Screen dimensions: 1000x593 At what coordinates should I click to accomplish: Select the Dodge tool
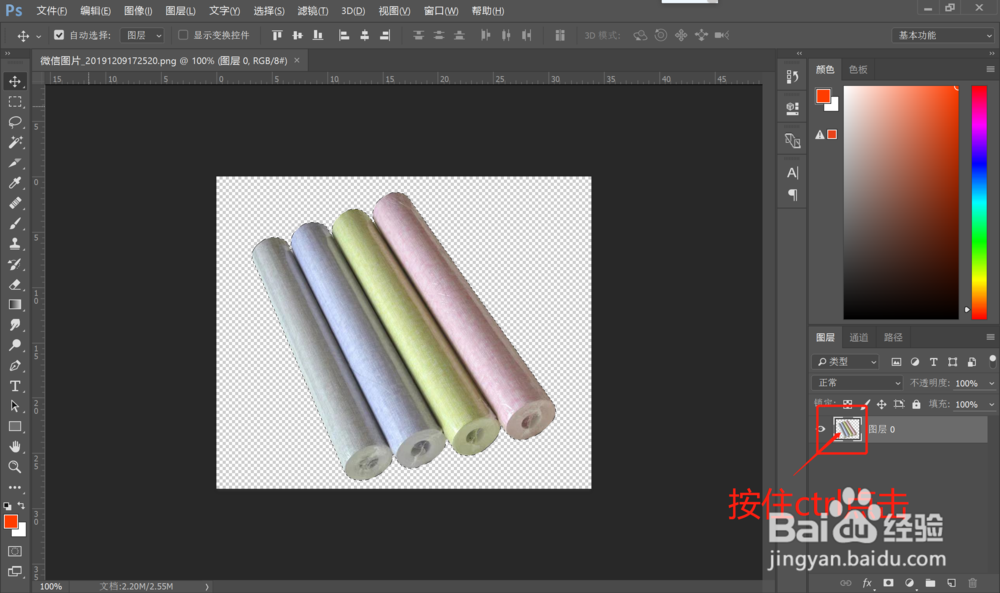click(x=15, y=346)
